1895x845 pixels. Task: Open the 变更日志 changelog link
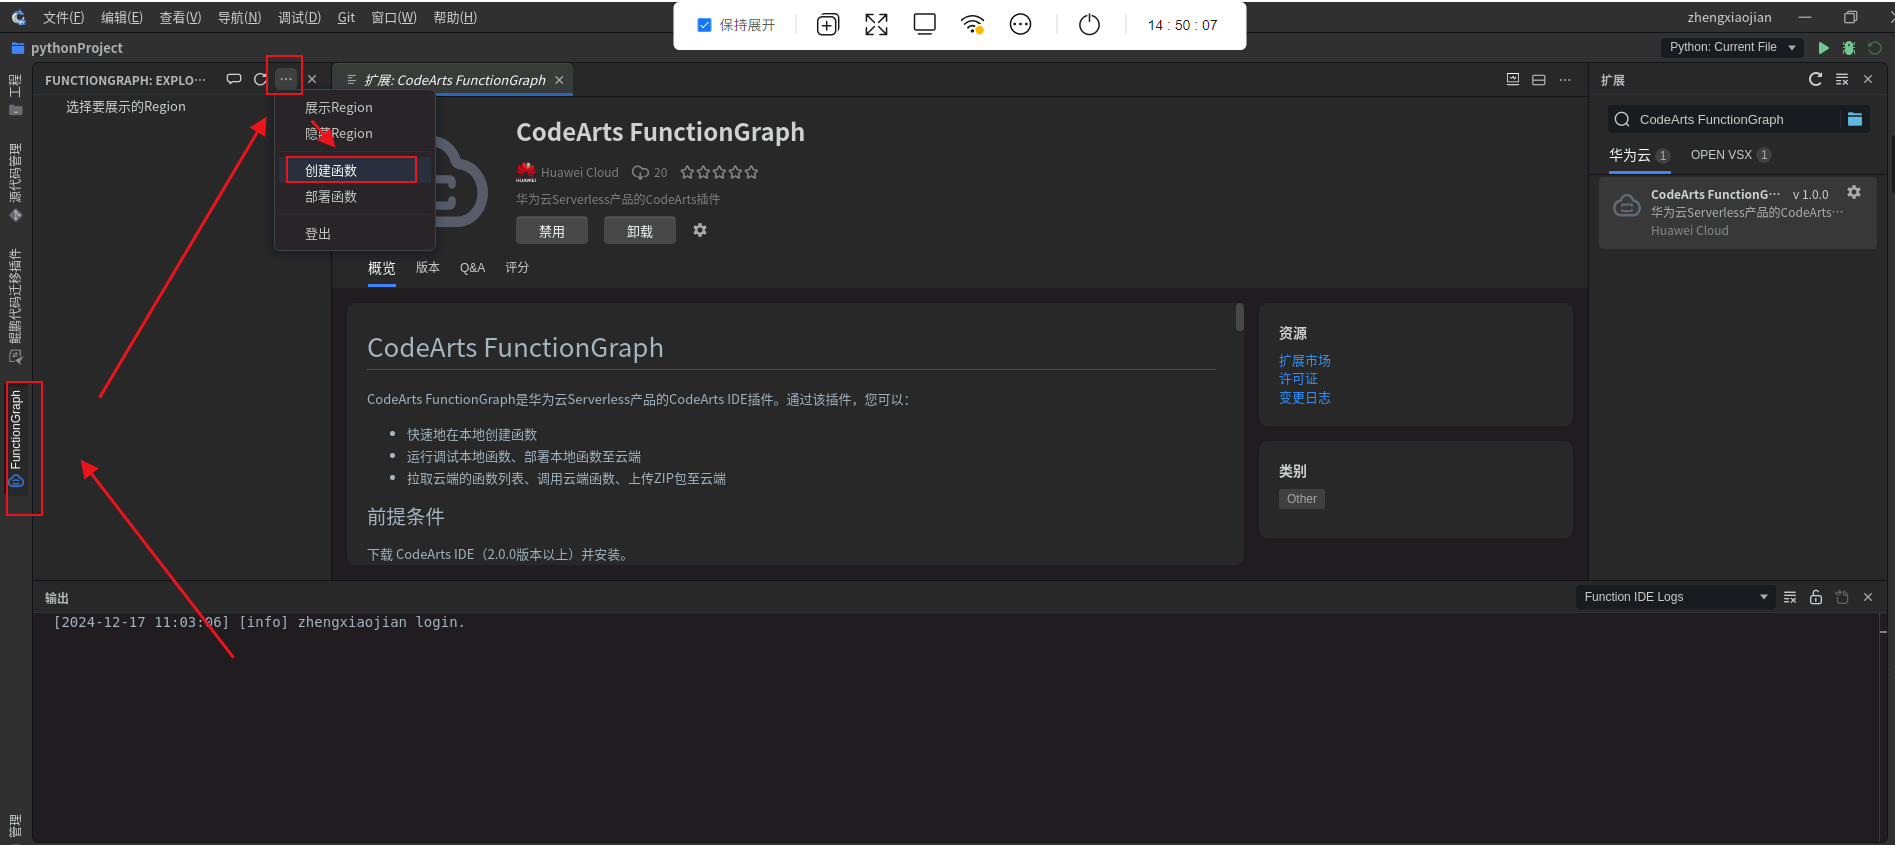point(1305,397)
